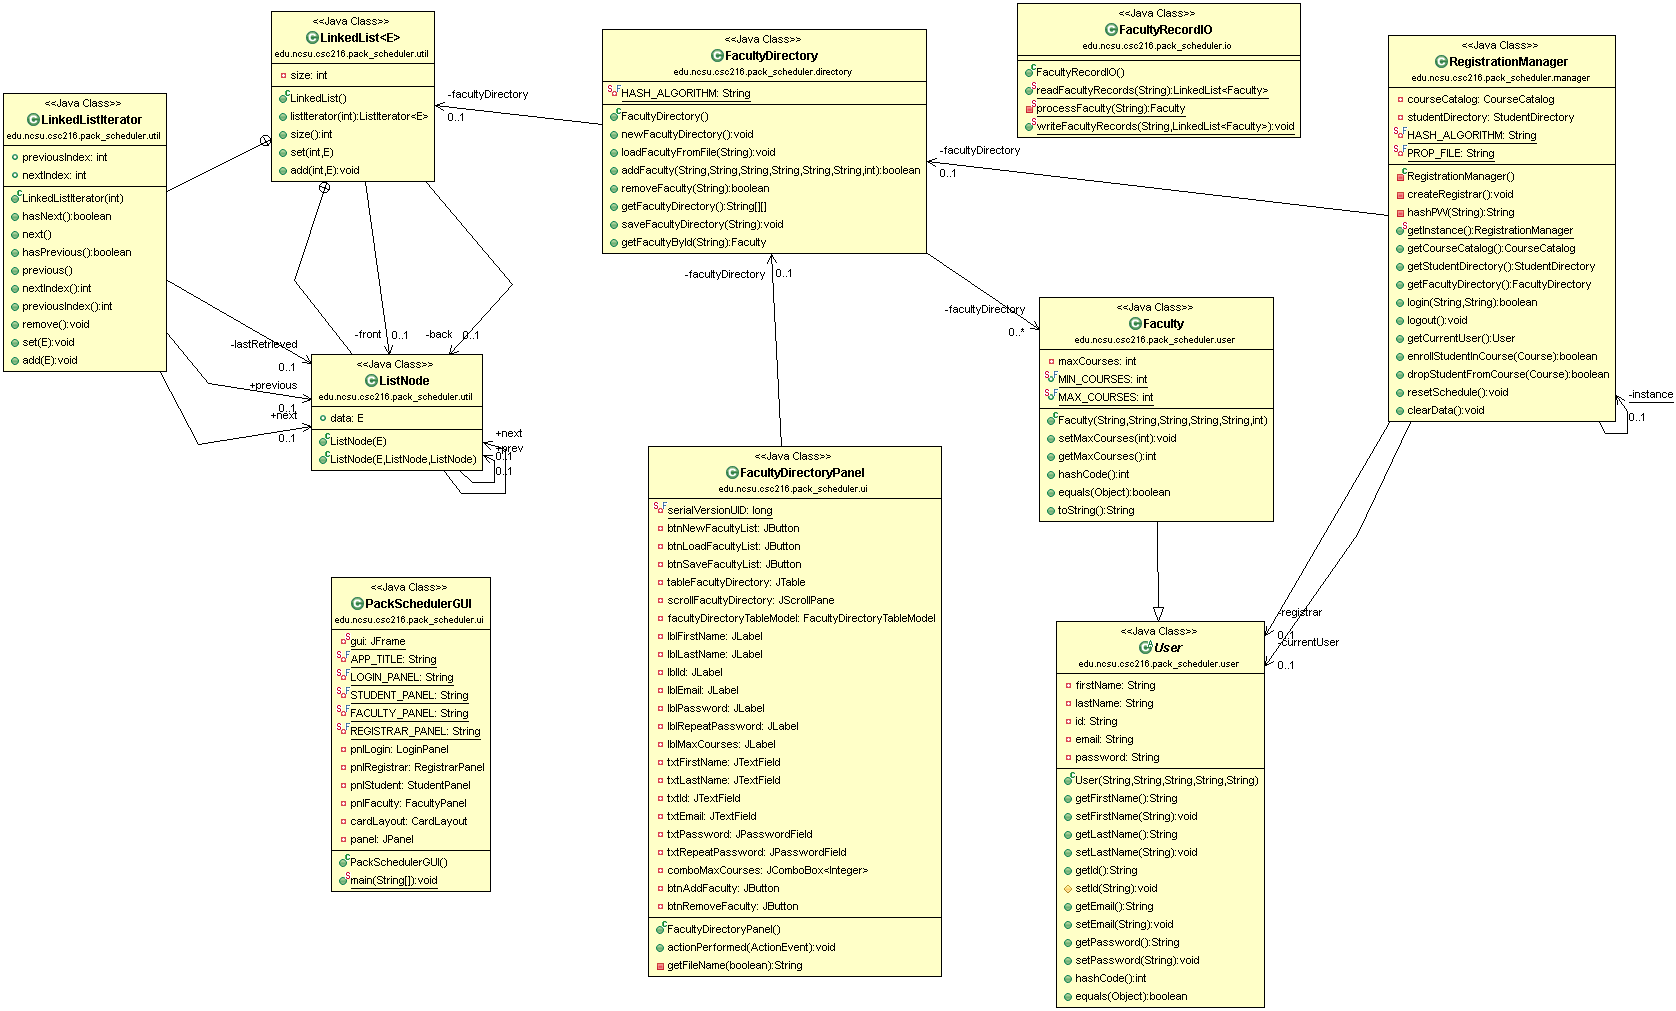Click the field icon of serialVersionUID in FacultyDirectoryPanel
This screenshot has width=1676, height=1011.
tap(659, 510)
